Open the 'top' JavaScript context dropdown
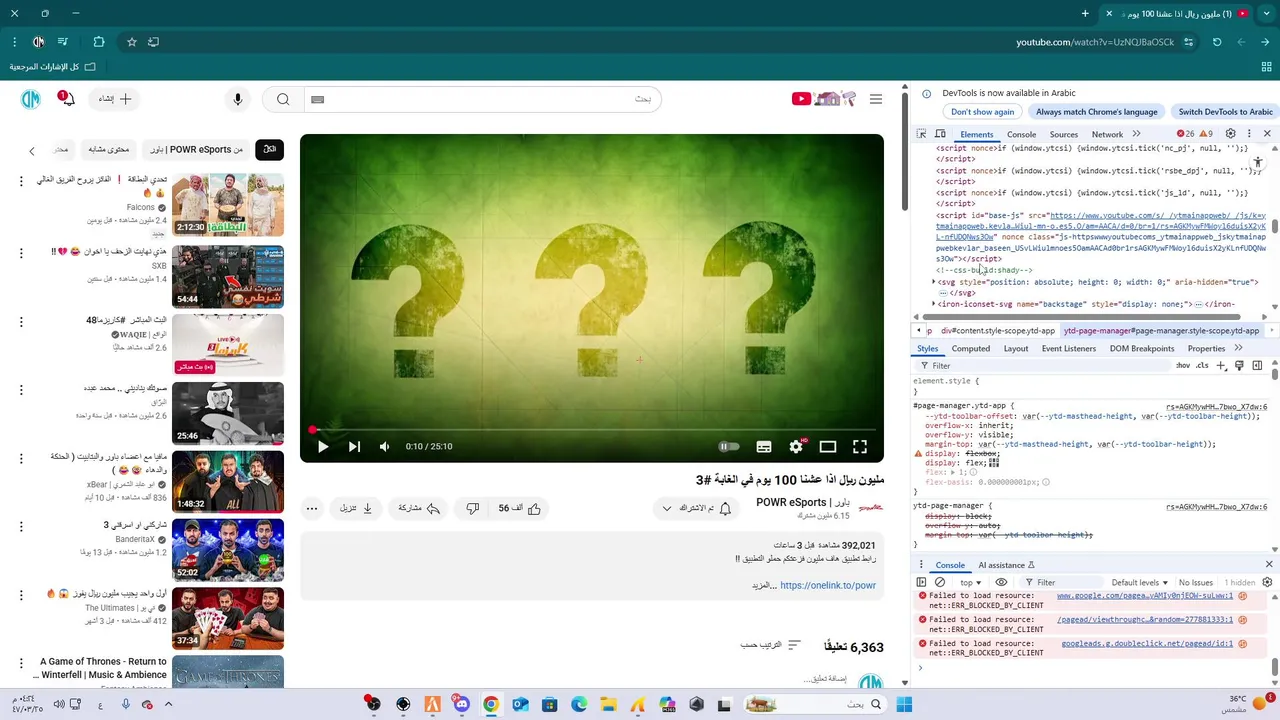The image size is (1280, 720). 971,582
